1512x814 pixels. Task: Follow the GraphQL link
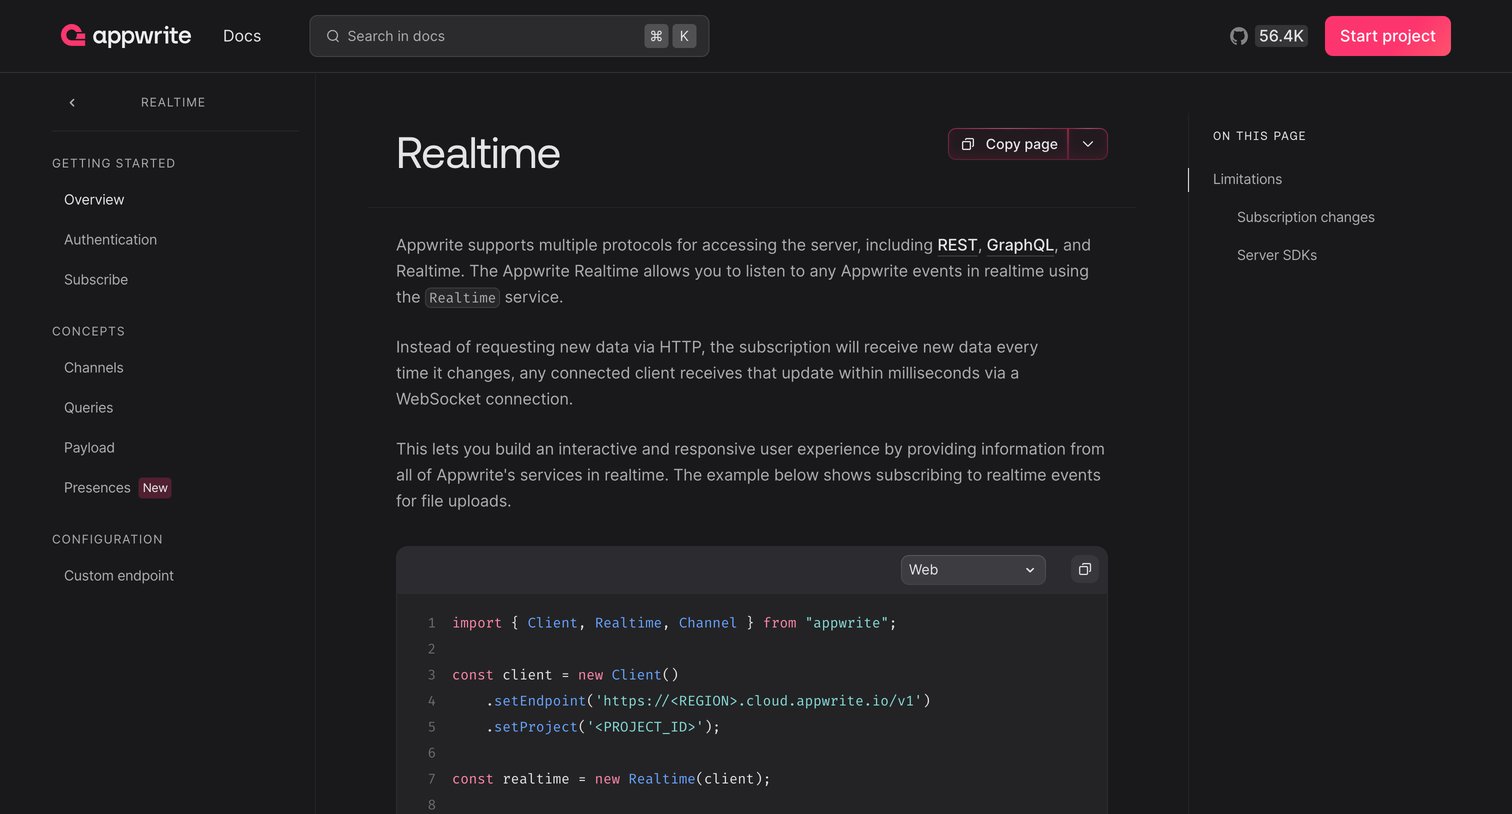[x=1020, y=245]
